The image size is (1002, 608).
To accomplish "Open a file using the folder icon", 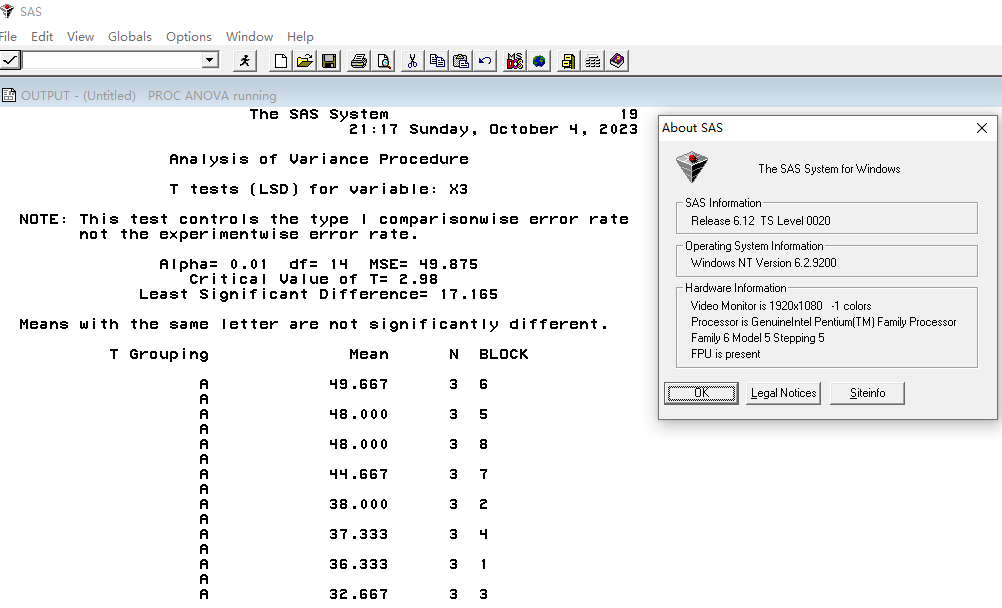I will pyautogui.click(x=305, y=61).
